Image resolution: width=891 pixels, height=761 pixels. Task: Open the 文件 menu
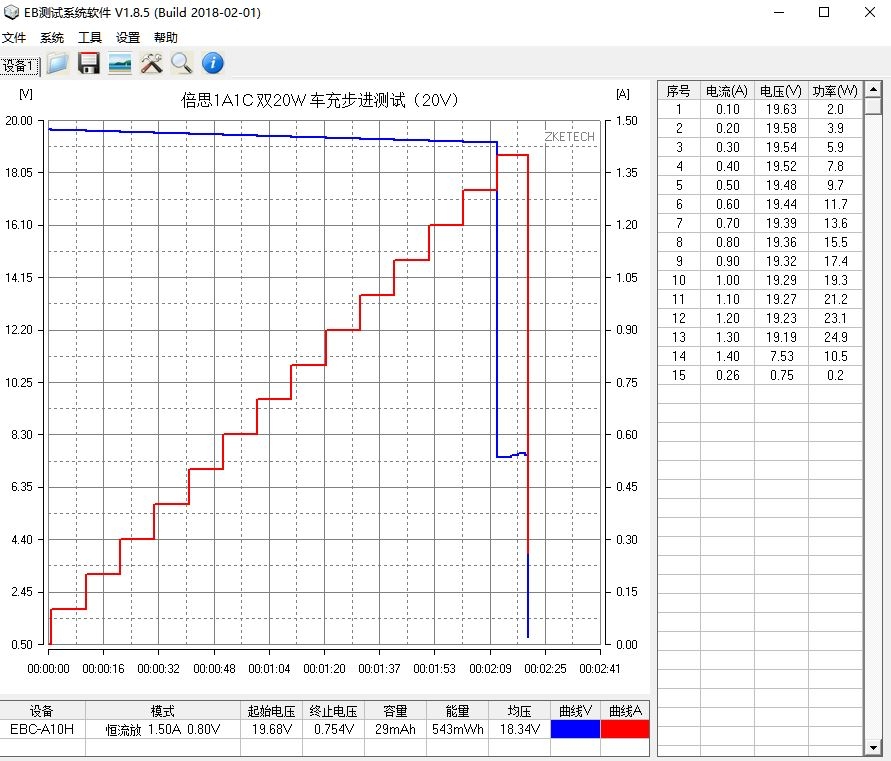click(x=14, y=37)
